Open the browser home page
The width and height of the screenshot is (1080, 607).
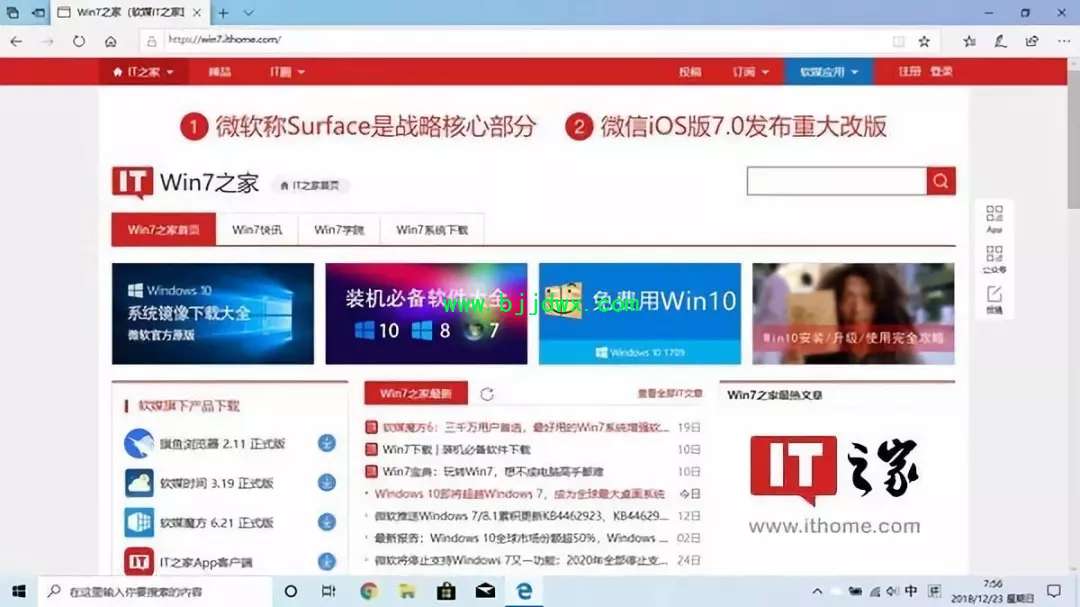click(110, 41)
